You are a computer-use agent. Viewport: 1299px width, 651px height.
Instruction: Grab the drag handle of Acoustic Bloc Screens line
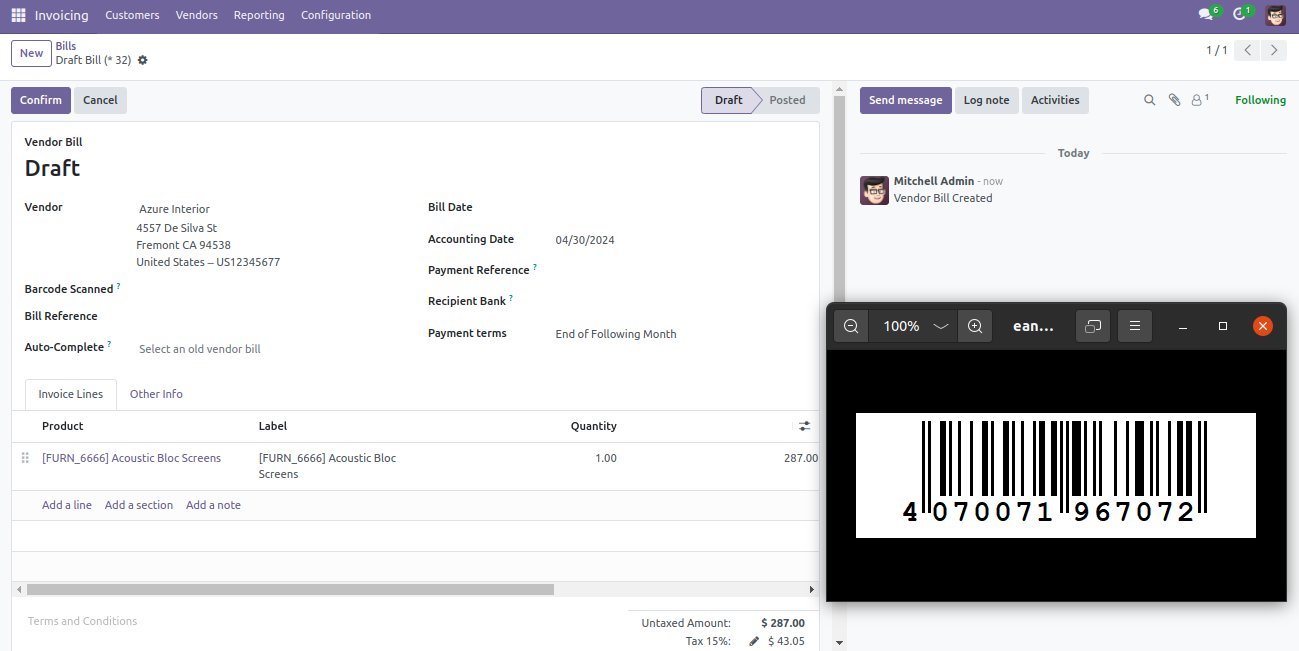coord(25,458)
